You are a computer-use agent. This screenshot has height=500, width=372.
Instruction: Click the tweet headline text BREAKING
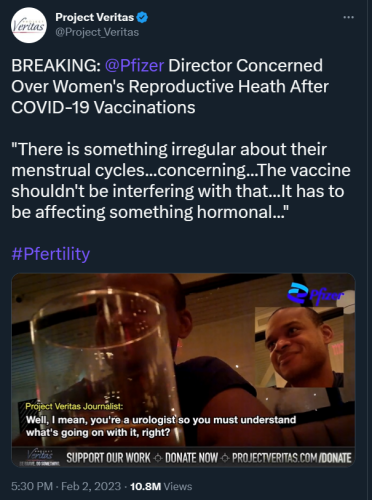(x=55, y=65)
